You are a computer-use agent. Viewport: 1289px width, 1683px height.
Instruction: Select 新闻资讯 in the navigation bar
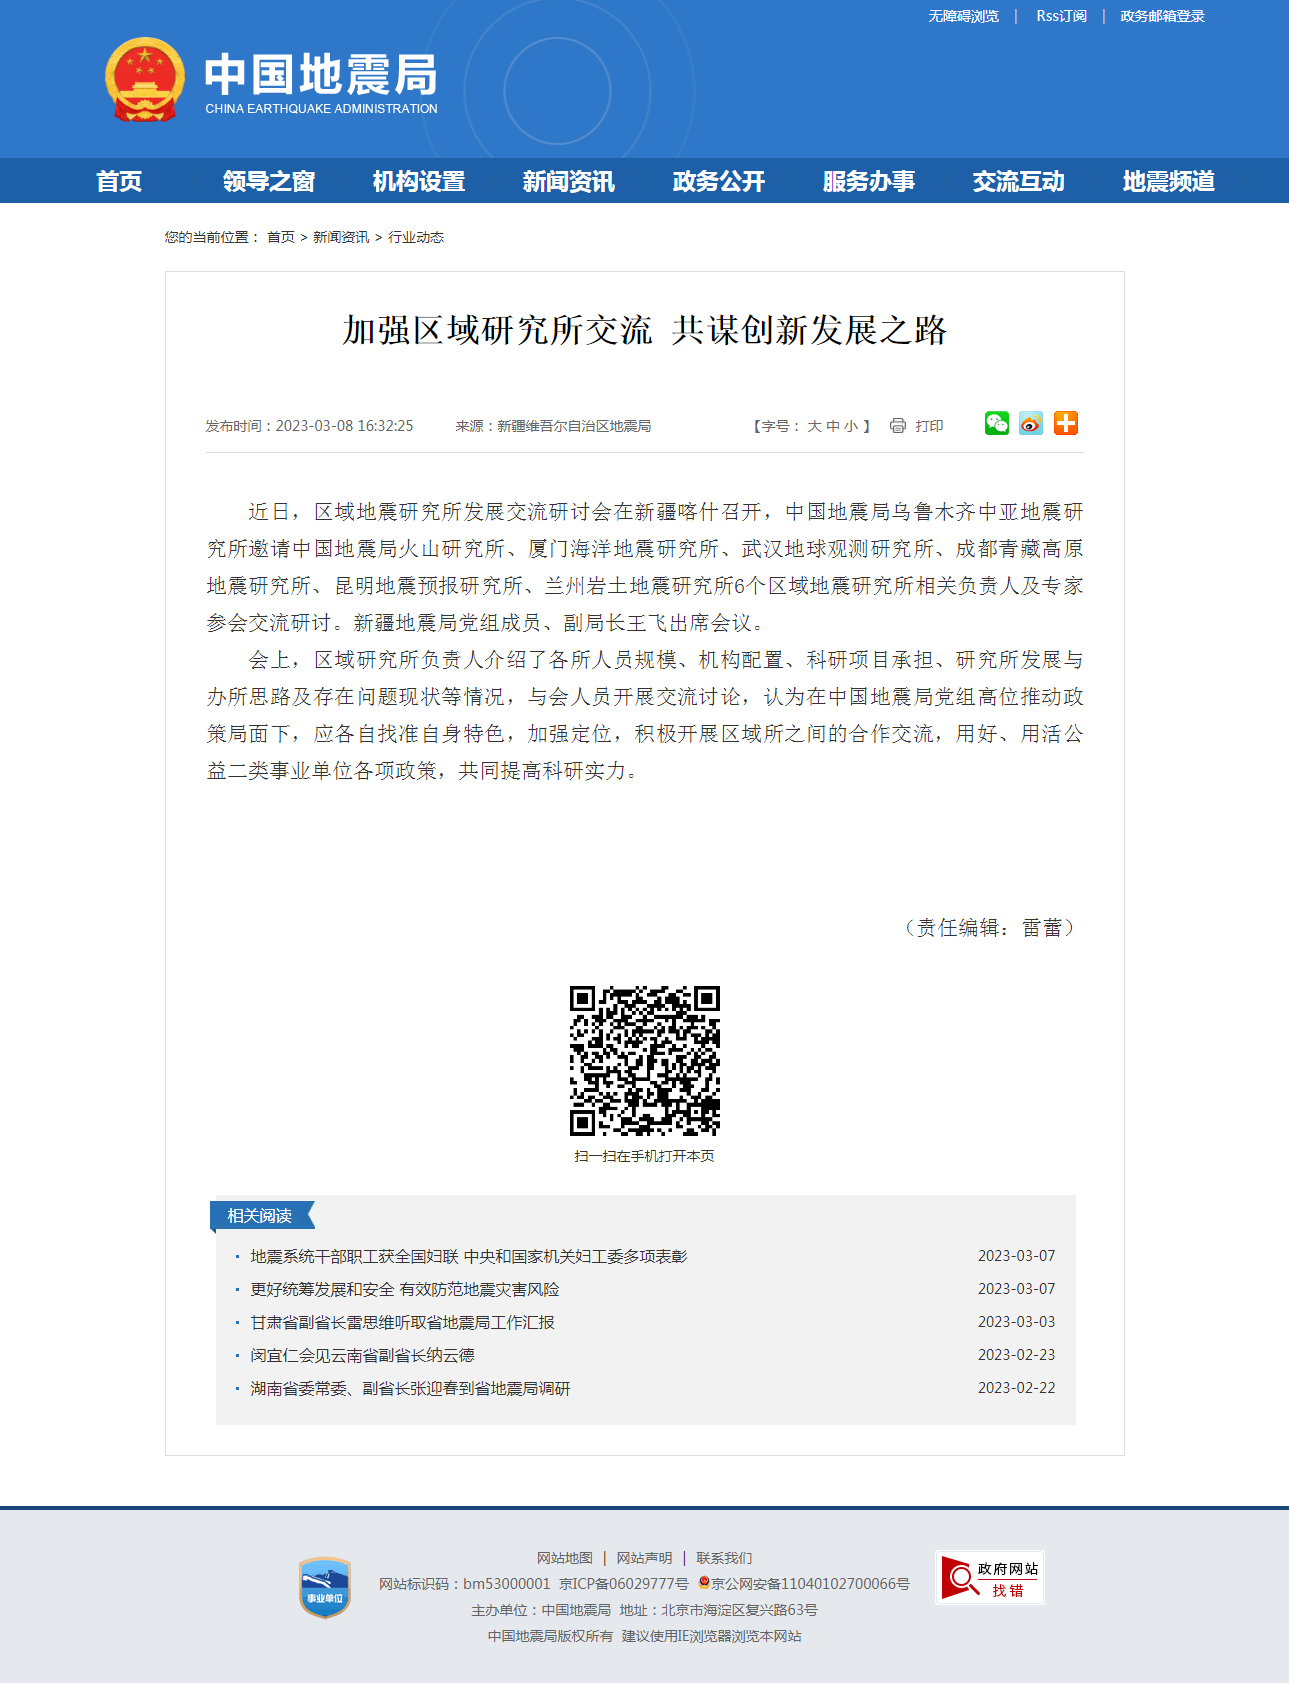click(569, 181)
